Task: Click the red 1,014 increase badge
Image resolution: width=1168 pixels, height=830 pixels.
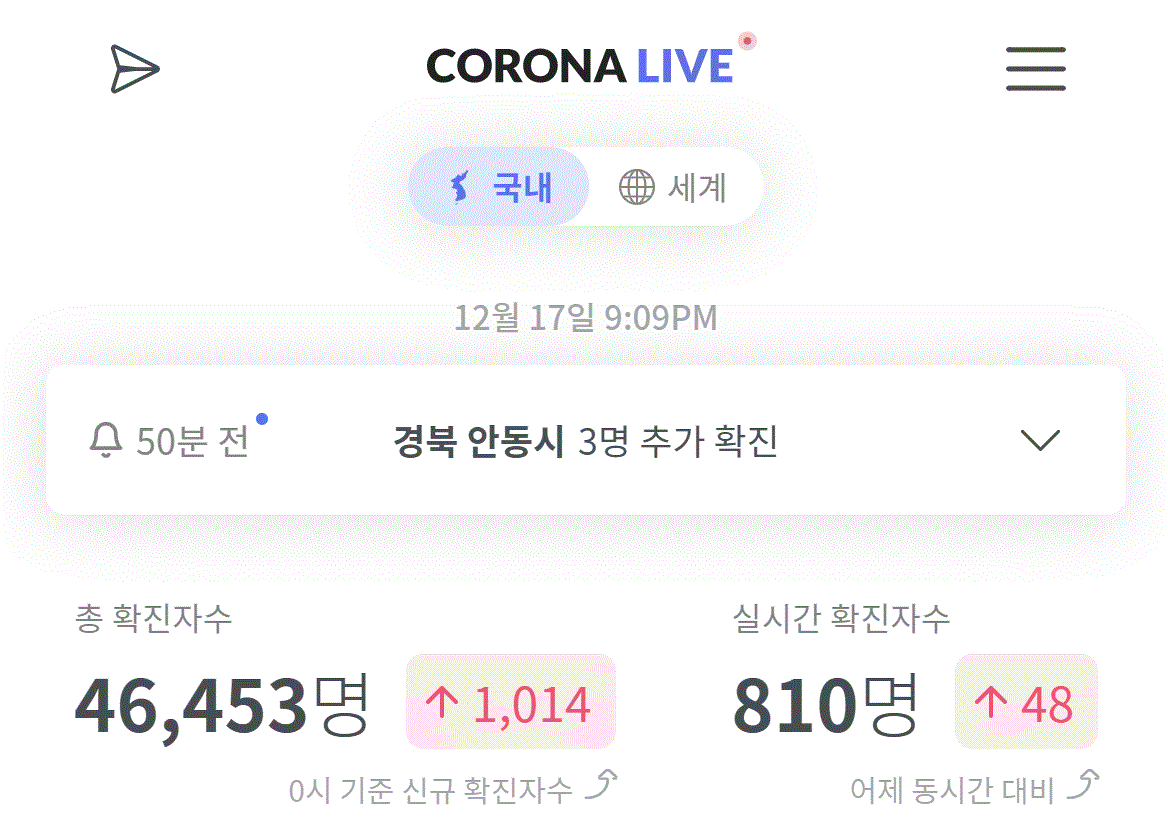Action: click(x=510, y=701)
